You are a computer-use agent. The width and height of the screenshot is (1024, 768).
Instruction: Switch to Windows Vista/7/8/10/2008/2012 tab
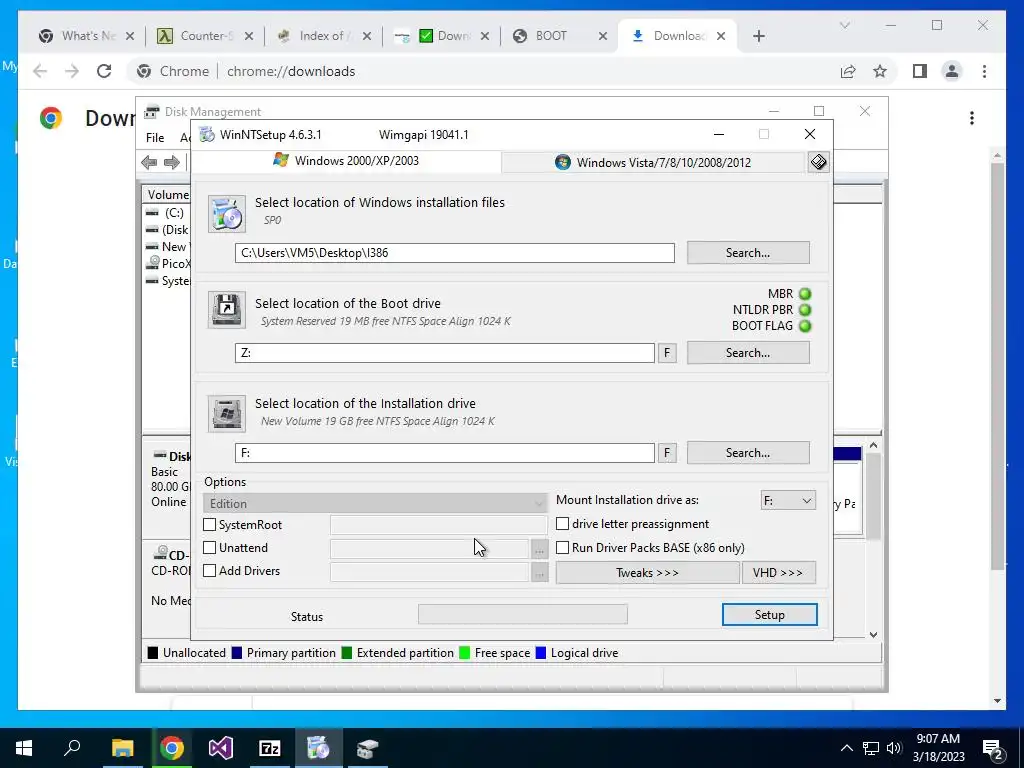point(653,163)
